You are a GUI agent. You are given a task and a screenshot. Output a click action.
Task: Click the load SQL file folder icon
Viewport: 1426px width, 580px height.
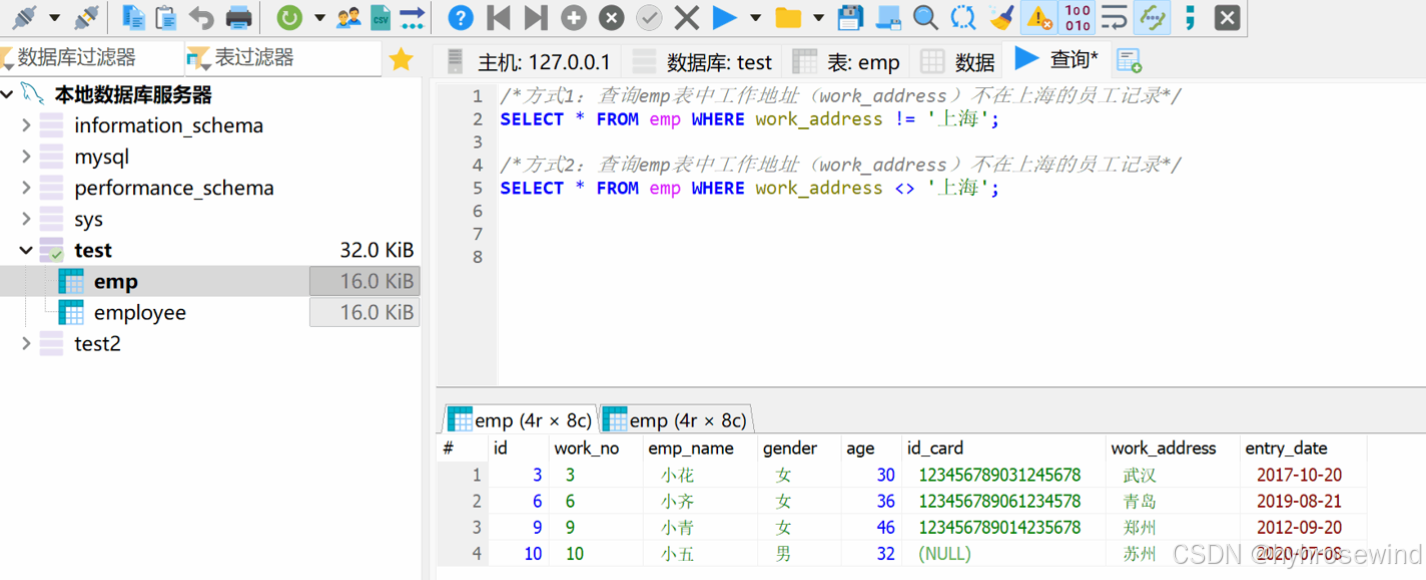coord(788,17)
